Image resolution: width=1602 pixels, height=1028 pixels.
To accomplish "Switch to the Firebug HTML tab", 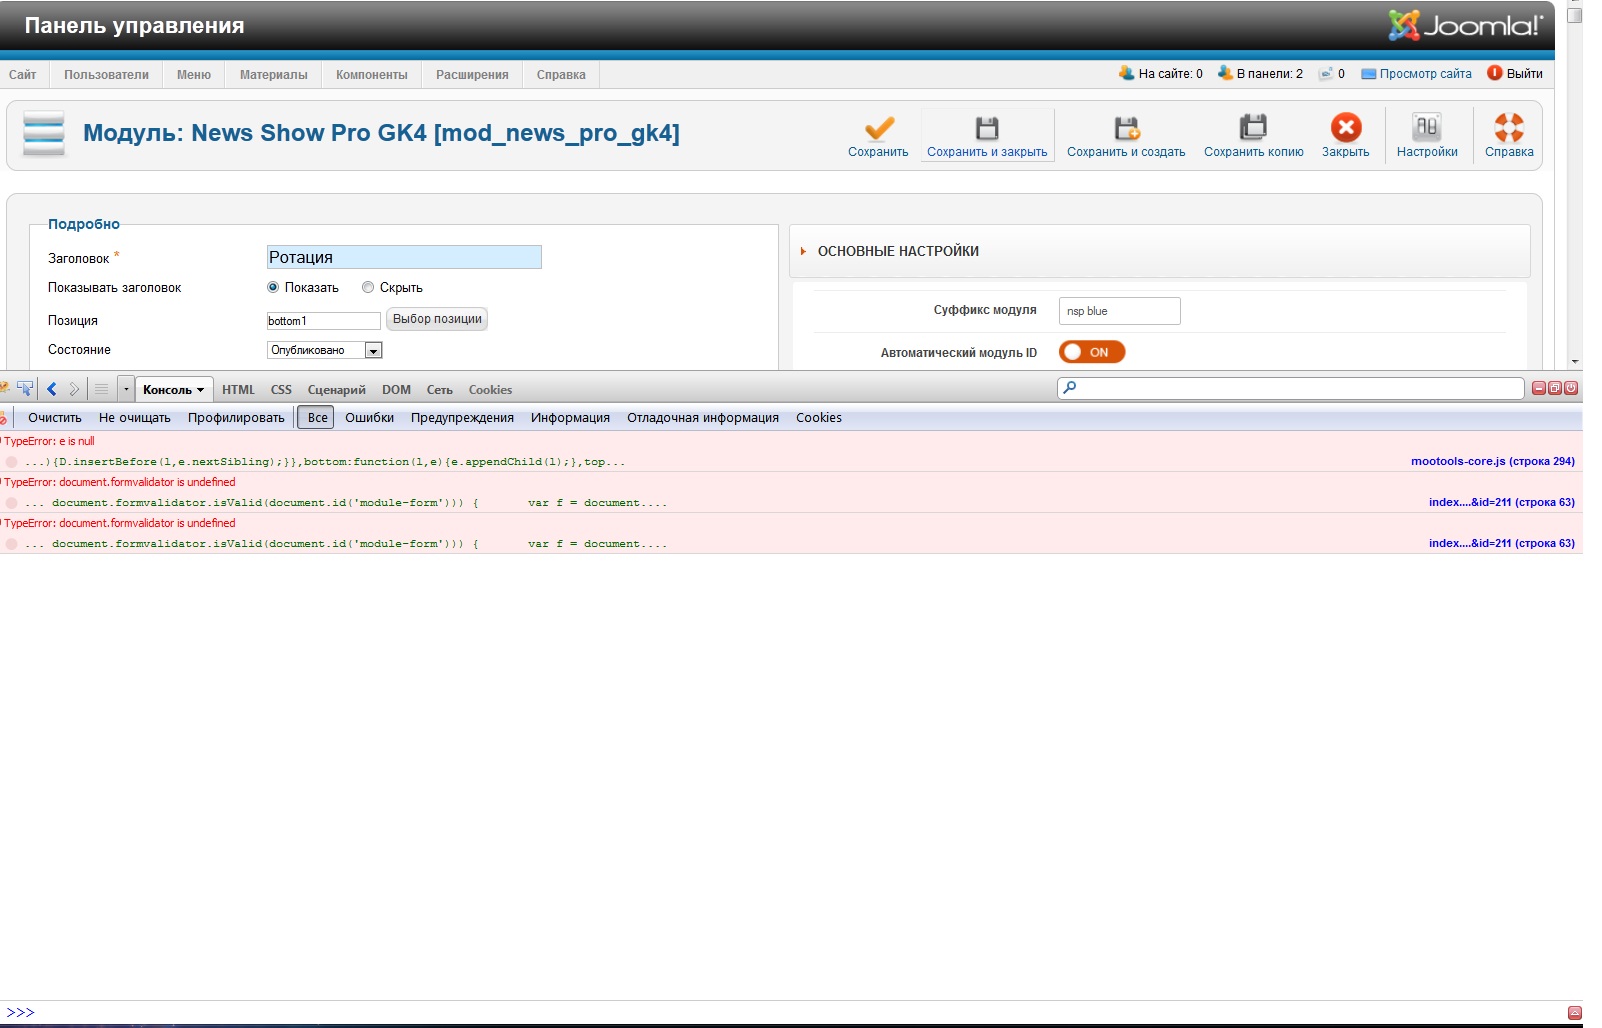I will click(238, 390).
